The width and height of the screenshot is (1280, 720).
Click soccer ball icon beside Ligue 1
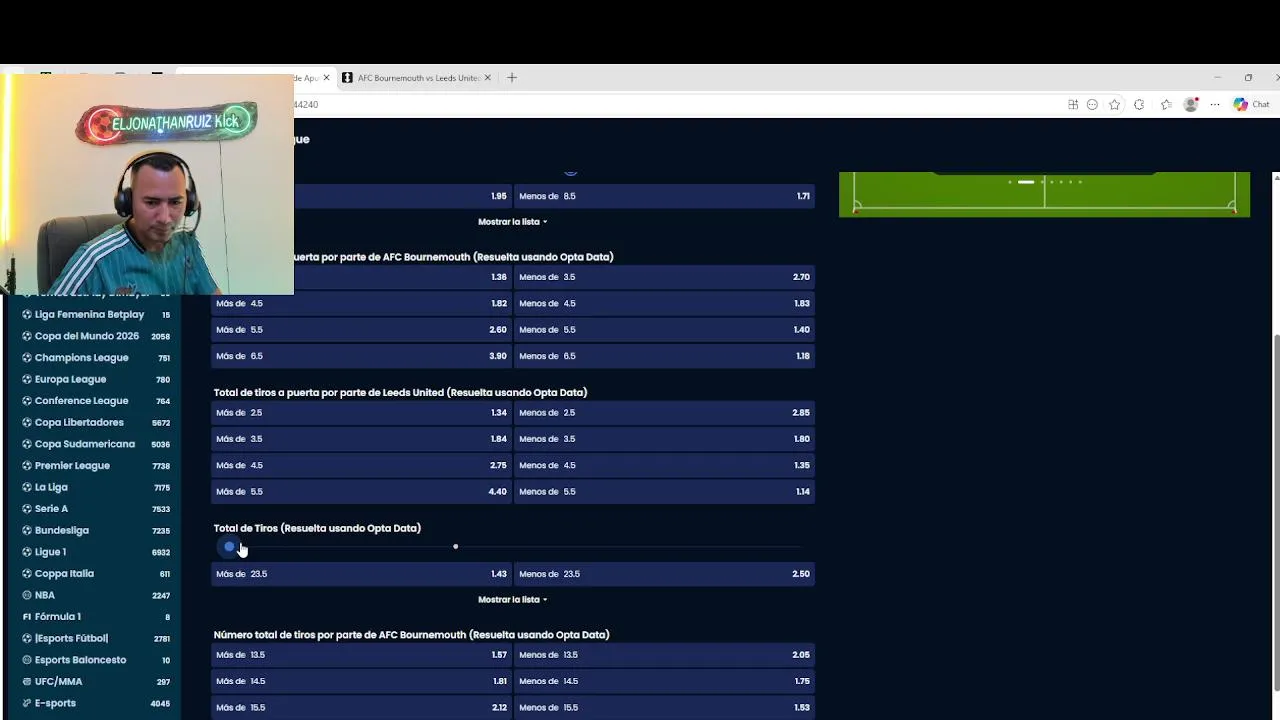(27, 552)
